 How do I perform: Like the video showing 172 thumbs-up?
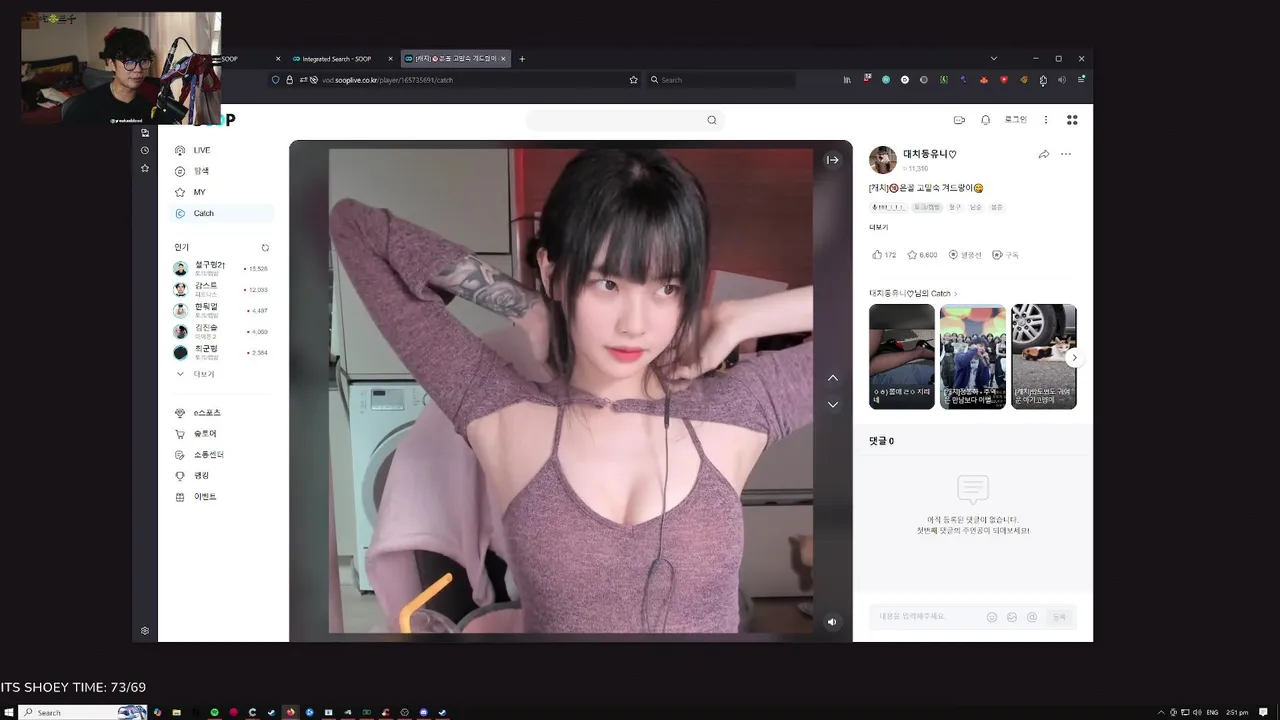(884, 255)
